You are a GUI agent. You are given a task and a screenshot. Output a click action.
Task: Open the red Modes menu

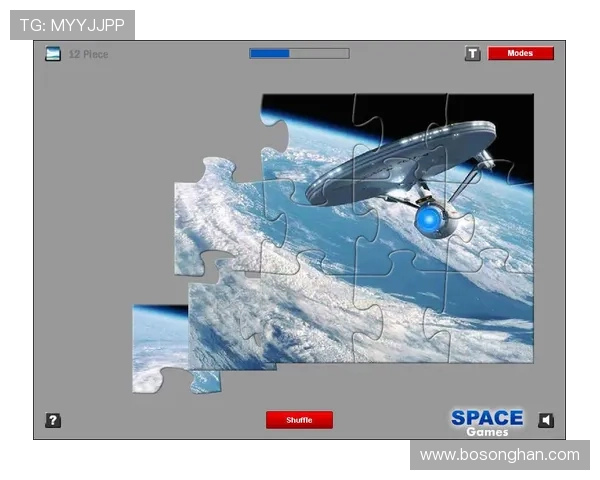pos(520,54)
